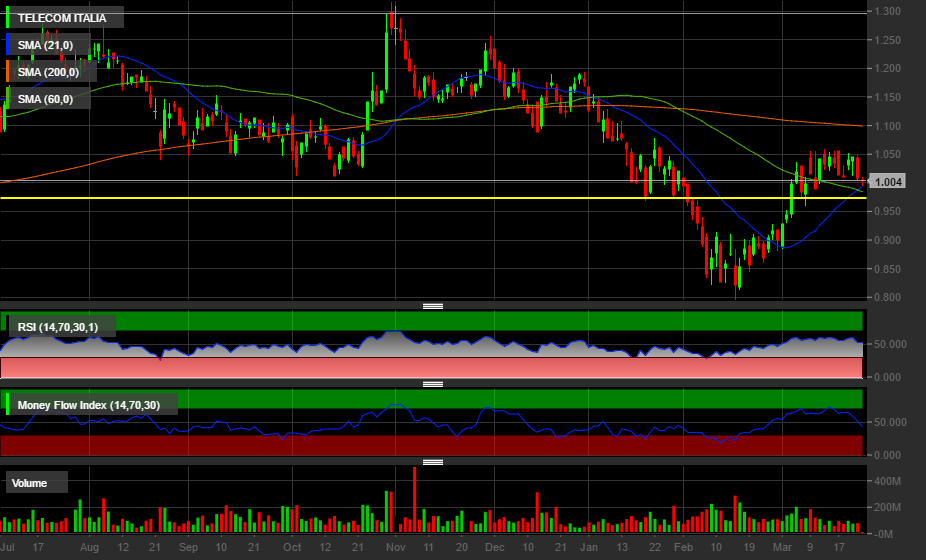Click the -0M volume axis label
The height and width of the screenshot is (560, 926).
coord(883,534)
